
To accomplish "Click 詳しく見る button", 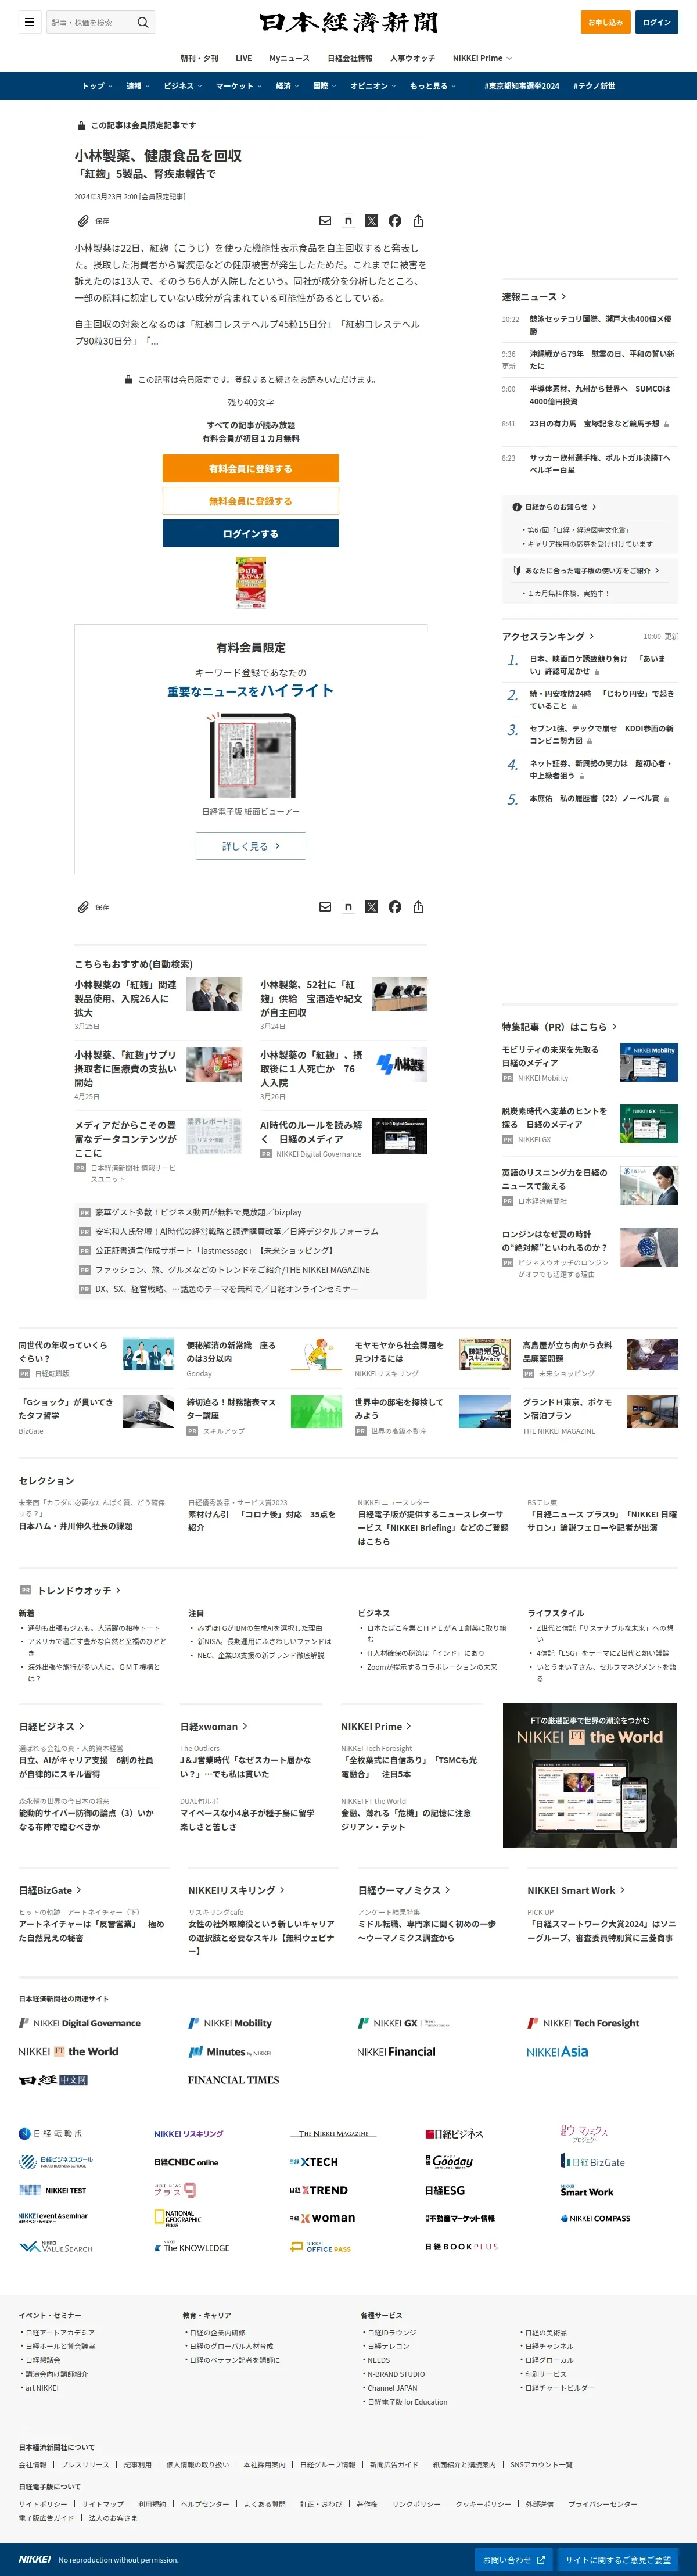I will pyautogui.click(x=251, y=846).
